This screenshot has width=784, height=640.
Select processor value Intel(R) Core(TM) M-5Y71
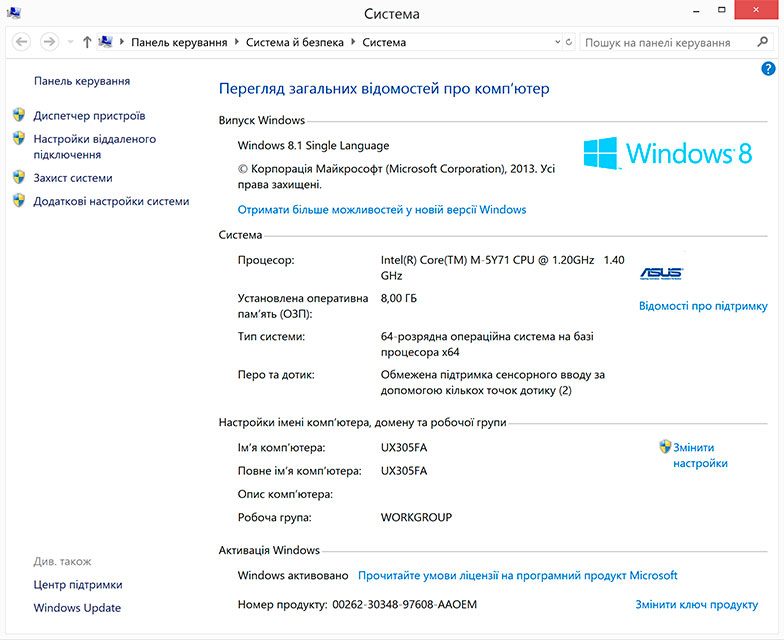(502, 268)
